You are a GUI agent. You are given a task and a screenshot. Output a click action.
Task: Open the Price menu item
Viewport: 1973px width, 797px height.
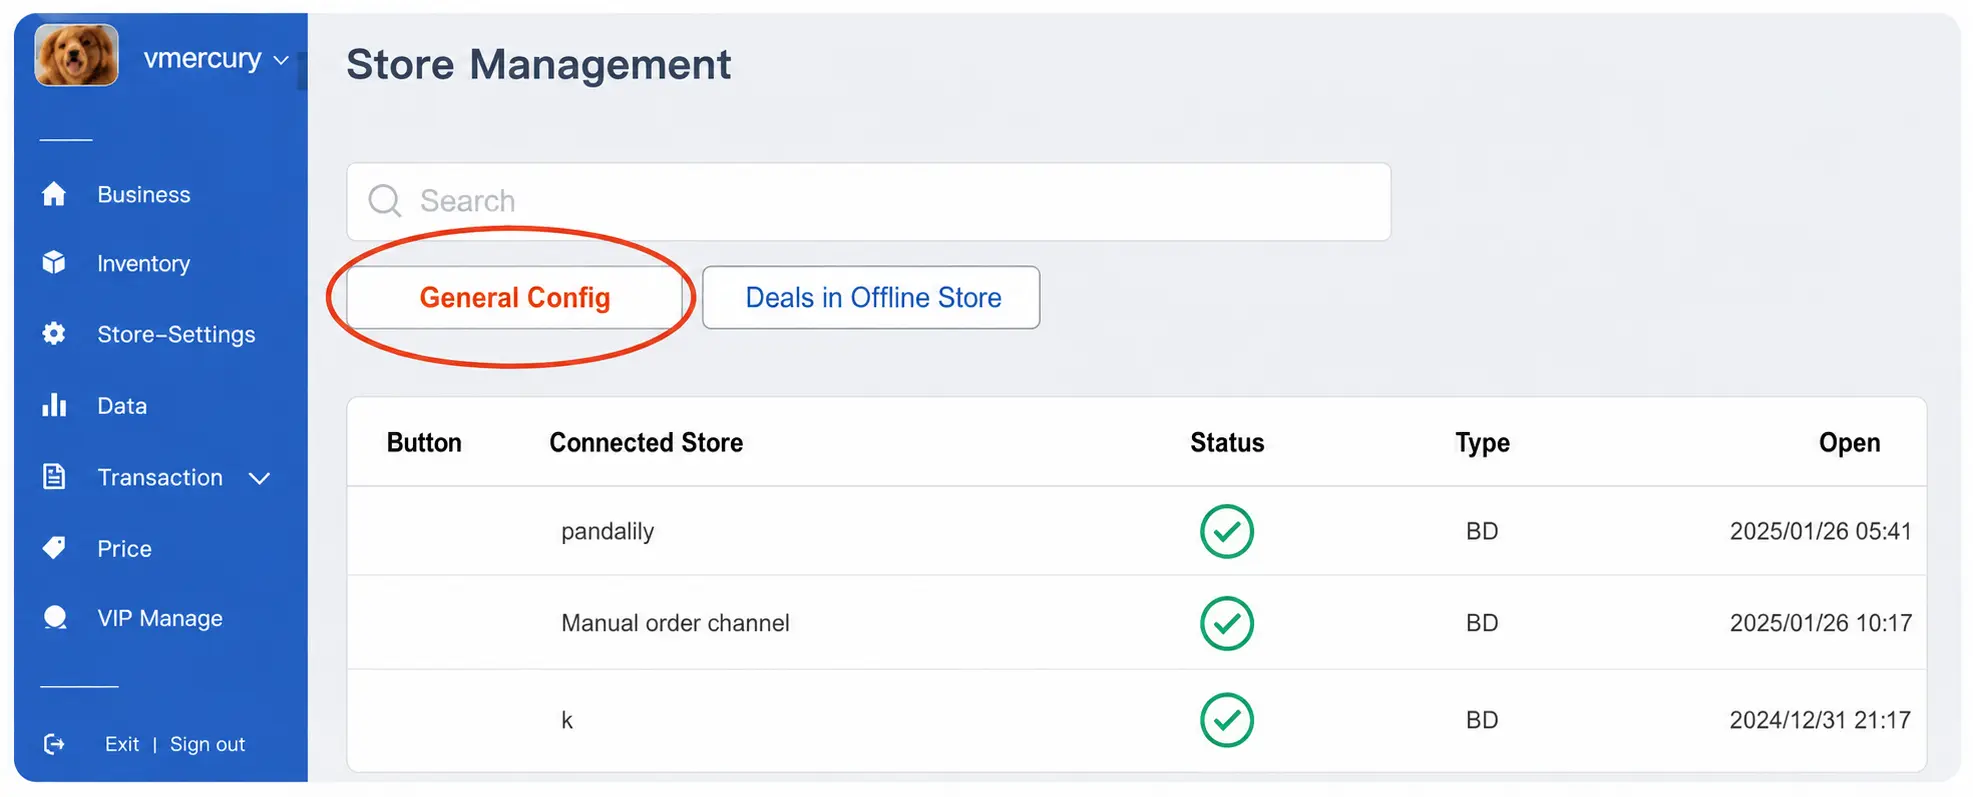pyautogui.click(x=124, y=548)
